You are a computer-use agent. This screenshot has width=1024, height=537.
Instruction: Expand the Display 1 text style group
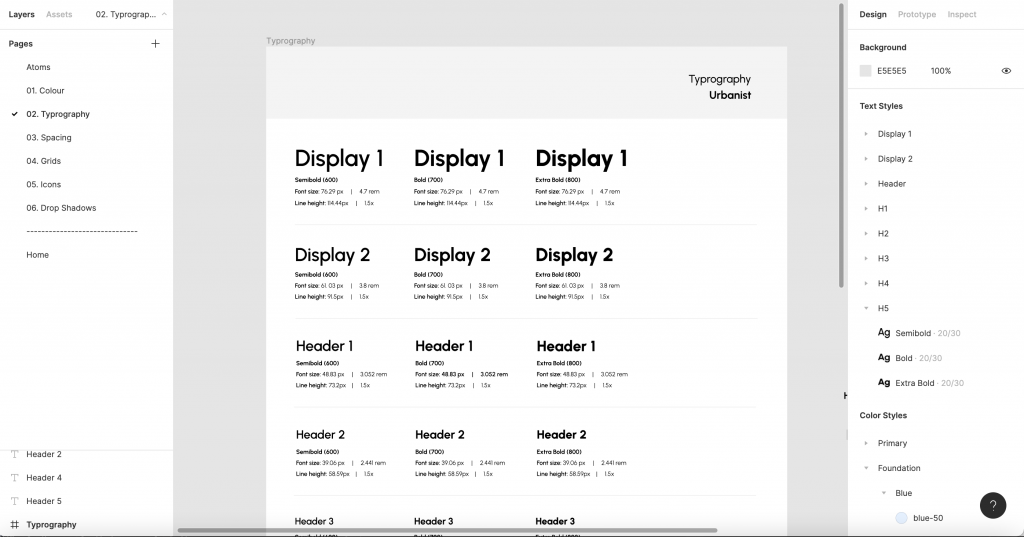866,134
